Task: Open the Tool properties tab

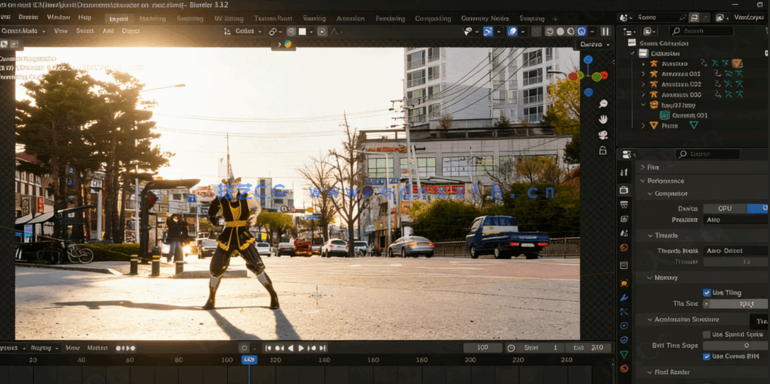Action: pyautogui.click(x=624, y=172)
